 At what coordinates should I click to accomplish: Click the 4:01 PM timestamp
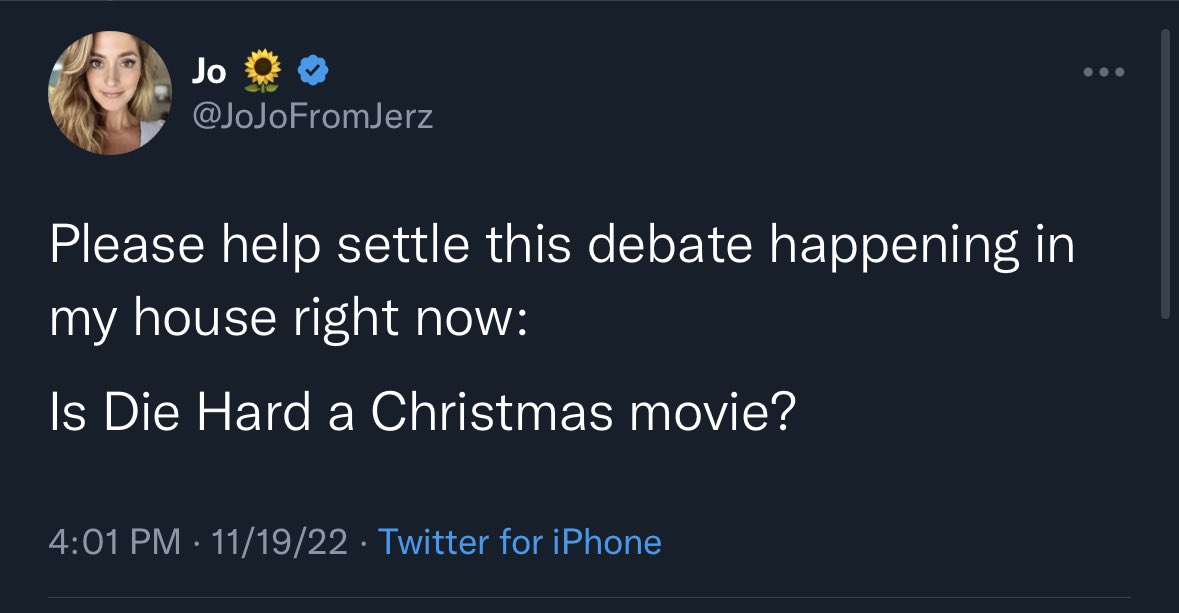tap(115, 542)
